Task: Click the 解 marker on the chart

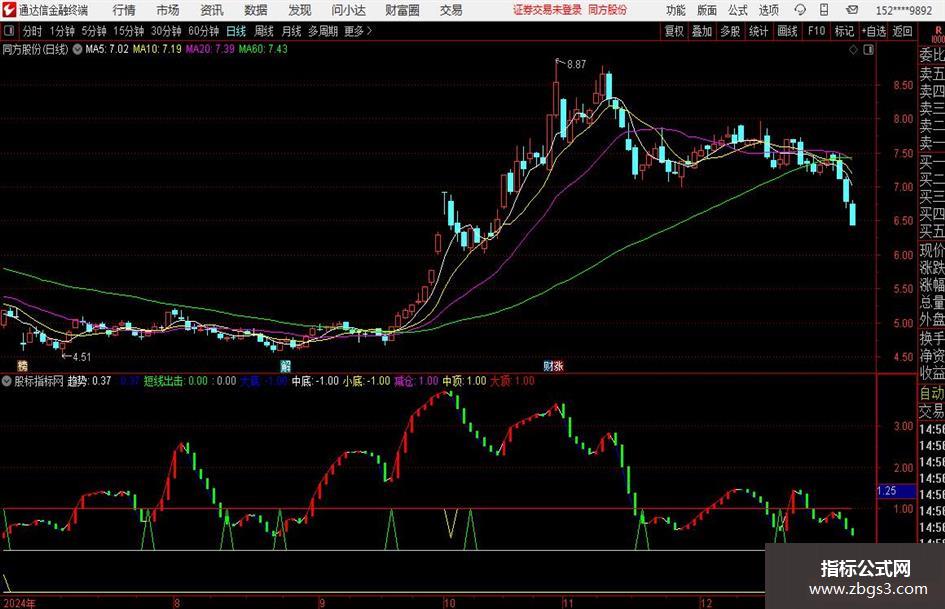Action: [286, 365]
